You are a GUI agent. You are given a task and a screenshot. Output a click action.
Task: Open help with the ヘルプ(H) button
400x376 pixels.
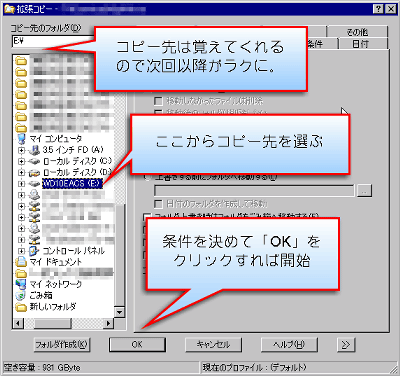coord(289,344)
